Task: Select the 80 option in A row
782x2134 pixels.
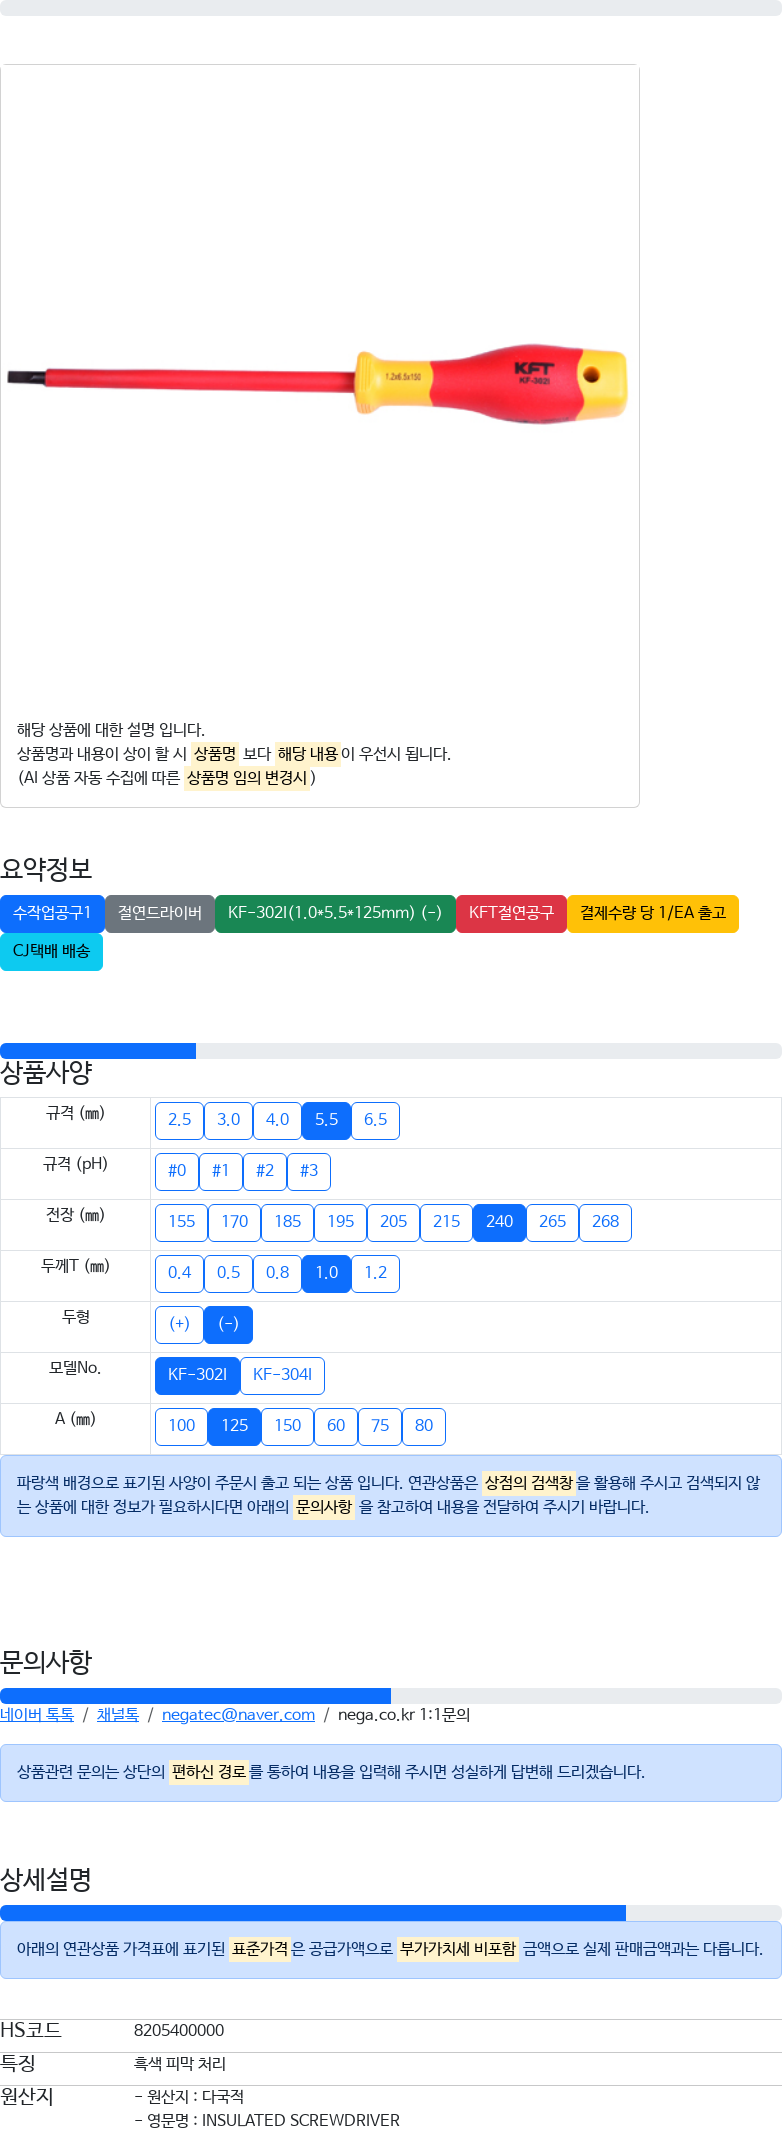Action: coord(424,1426)
